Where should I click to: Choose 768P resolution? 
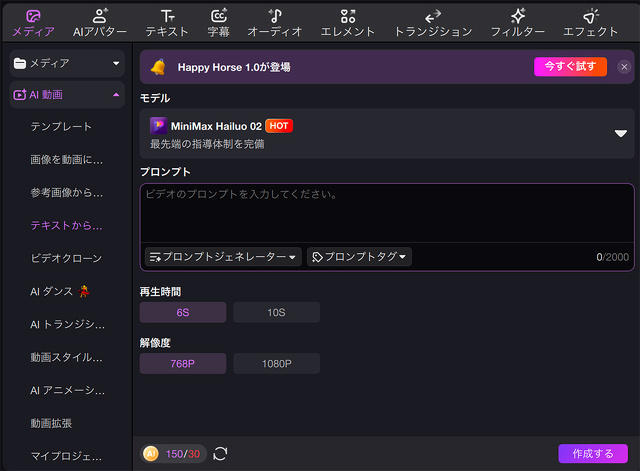tap(183, 364)
